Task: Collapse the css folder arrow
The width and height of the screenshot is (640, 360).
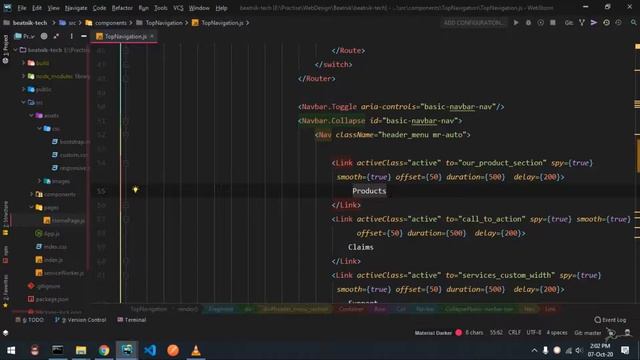Action: pos(39,129)
